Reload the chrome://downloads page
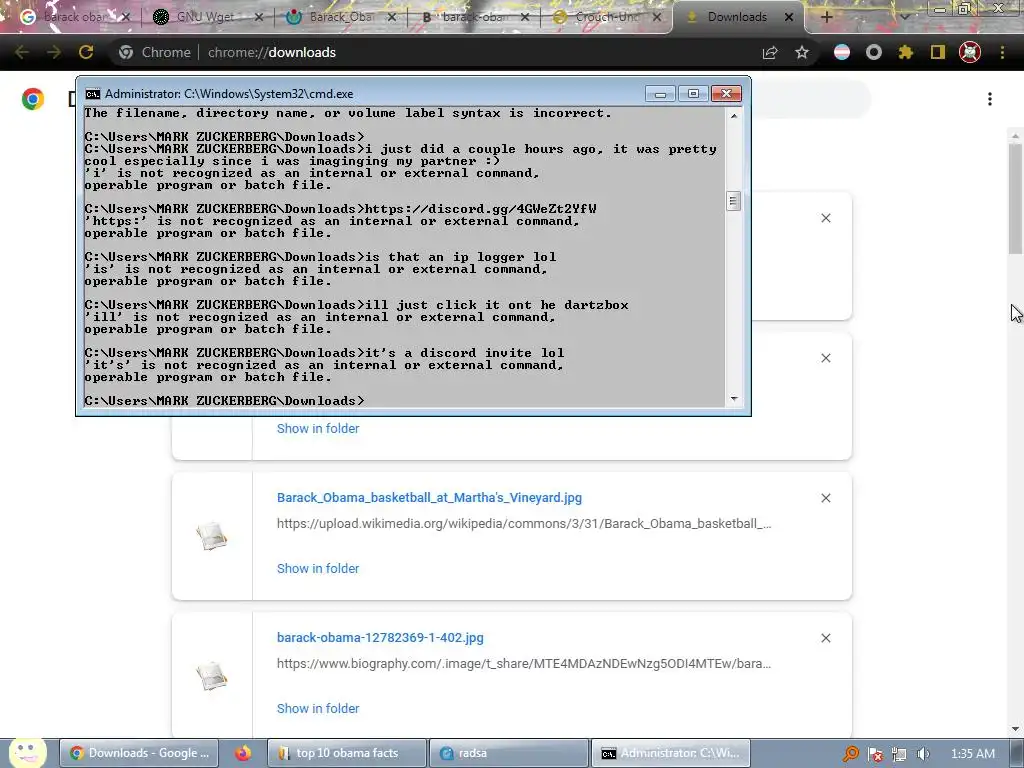The height and width of the screenshot is (768, 1024). coord(86,52)
